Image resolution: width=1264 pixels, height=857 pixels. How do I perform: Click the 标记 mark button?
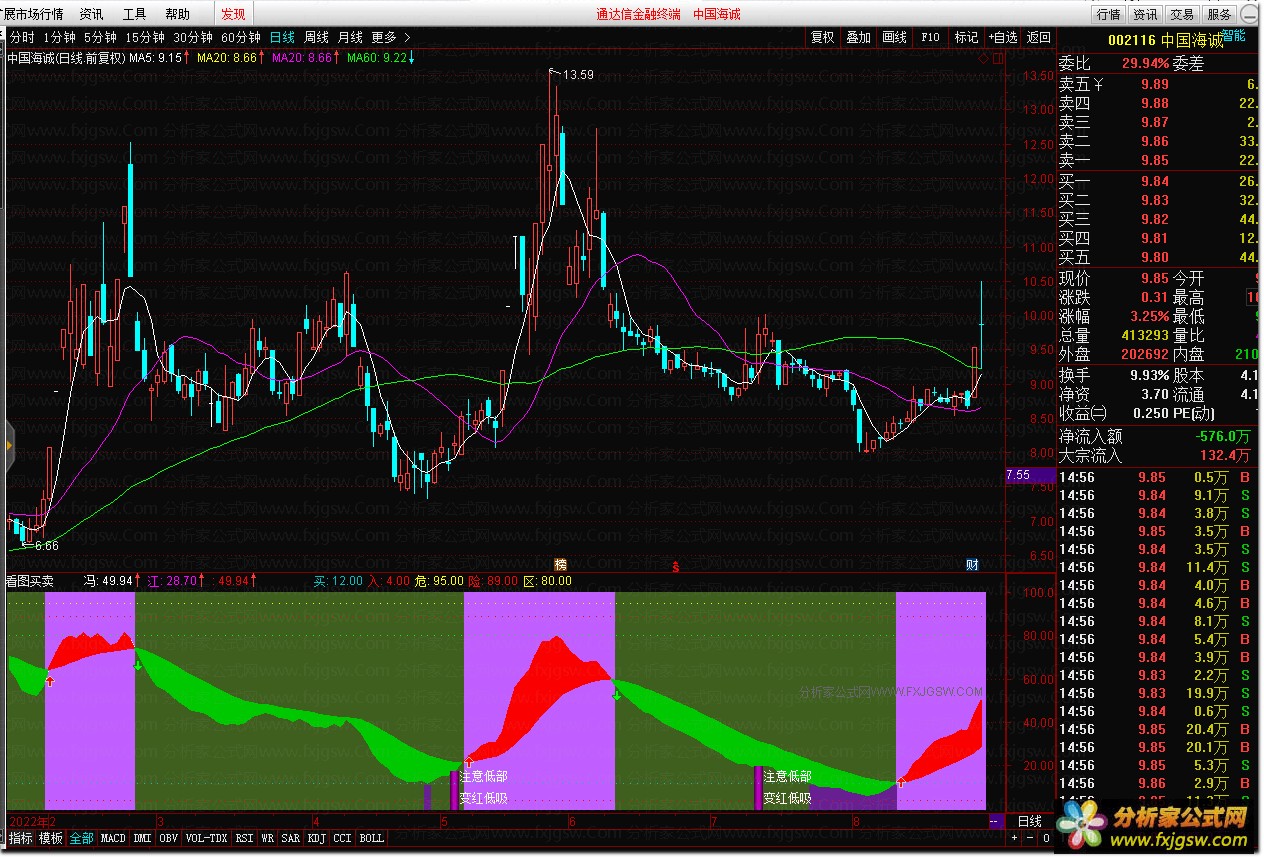(x=966, y=37)
